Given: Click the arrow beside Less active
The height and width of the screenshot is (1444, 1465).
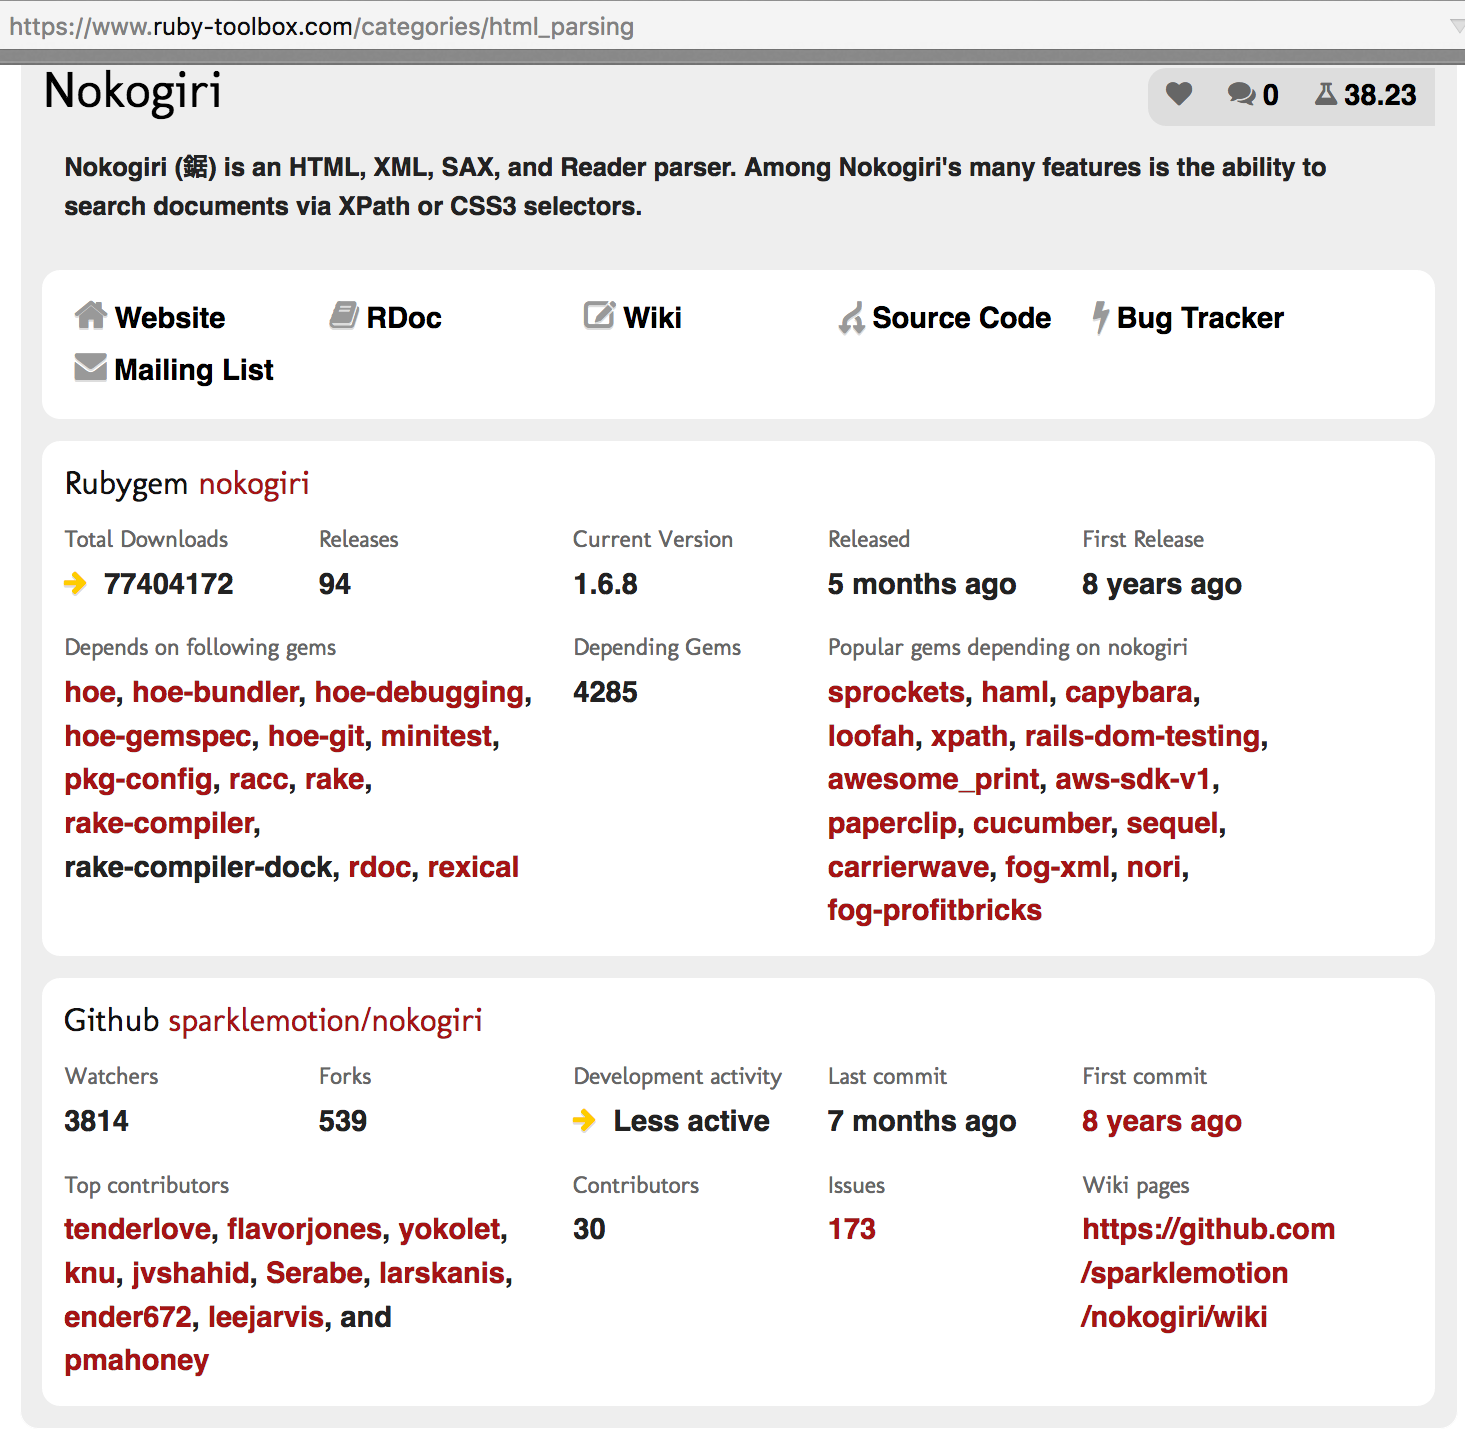Looking at the screenshot, I should pos(584,1121).
